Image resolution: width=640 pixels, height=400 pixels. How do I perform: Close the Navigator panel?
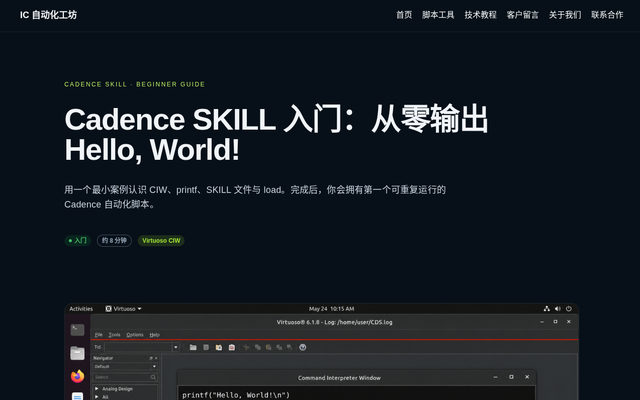click(156, 358)
